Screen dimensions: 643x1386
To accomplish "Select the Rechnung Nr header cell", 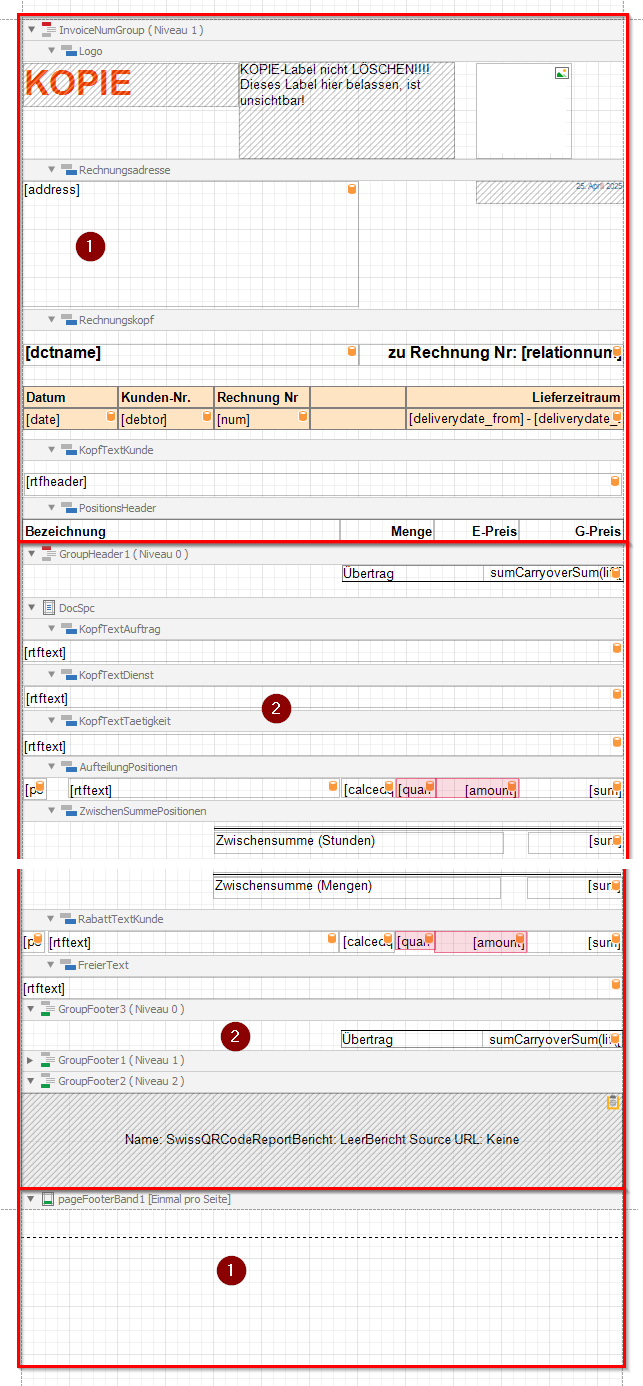I will point(262,398).
